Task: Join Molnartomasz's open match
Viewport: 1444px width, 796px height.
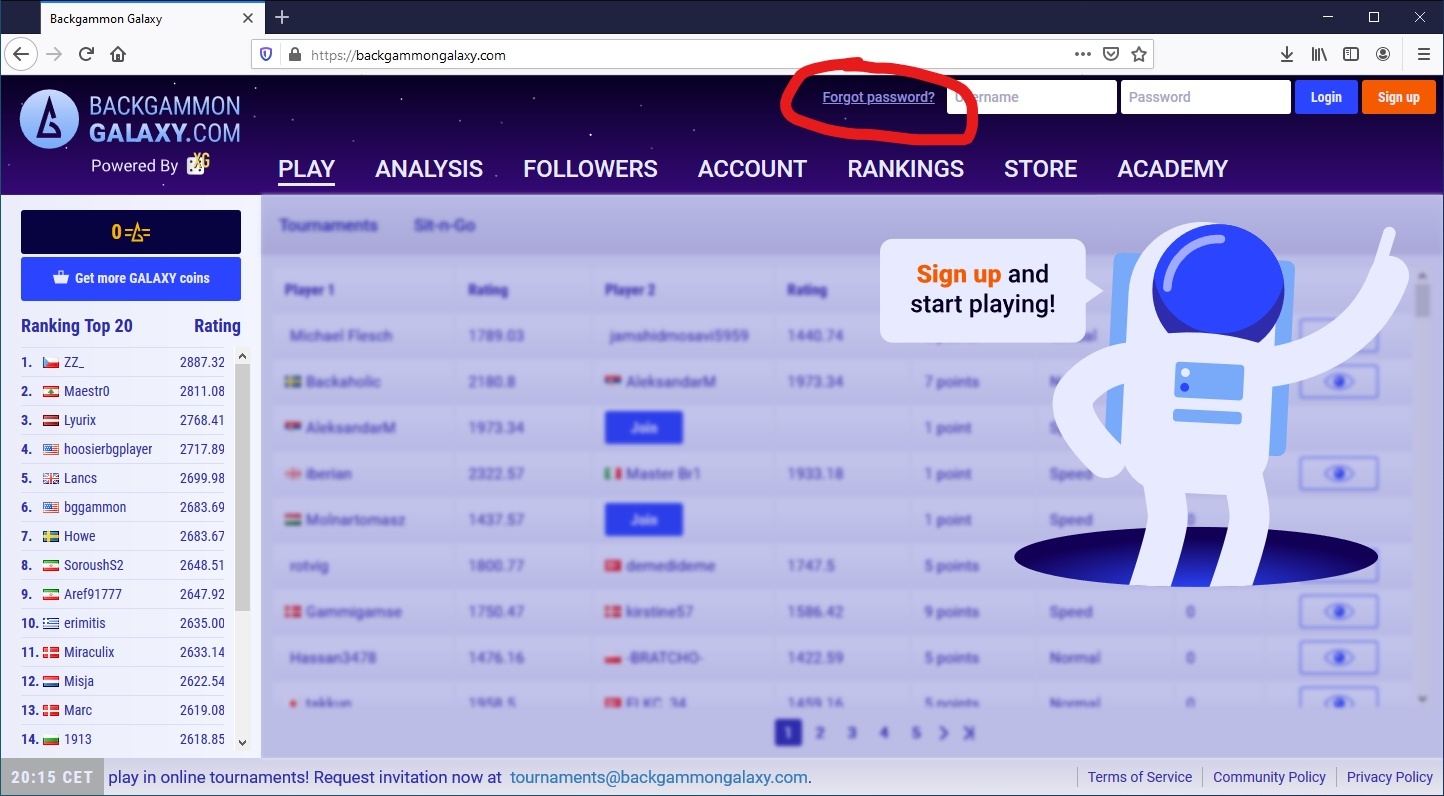Action: pos(644,519)
